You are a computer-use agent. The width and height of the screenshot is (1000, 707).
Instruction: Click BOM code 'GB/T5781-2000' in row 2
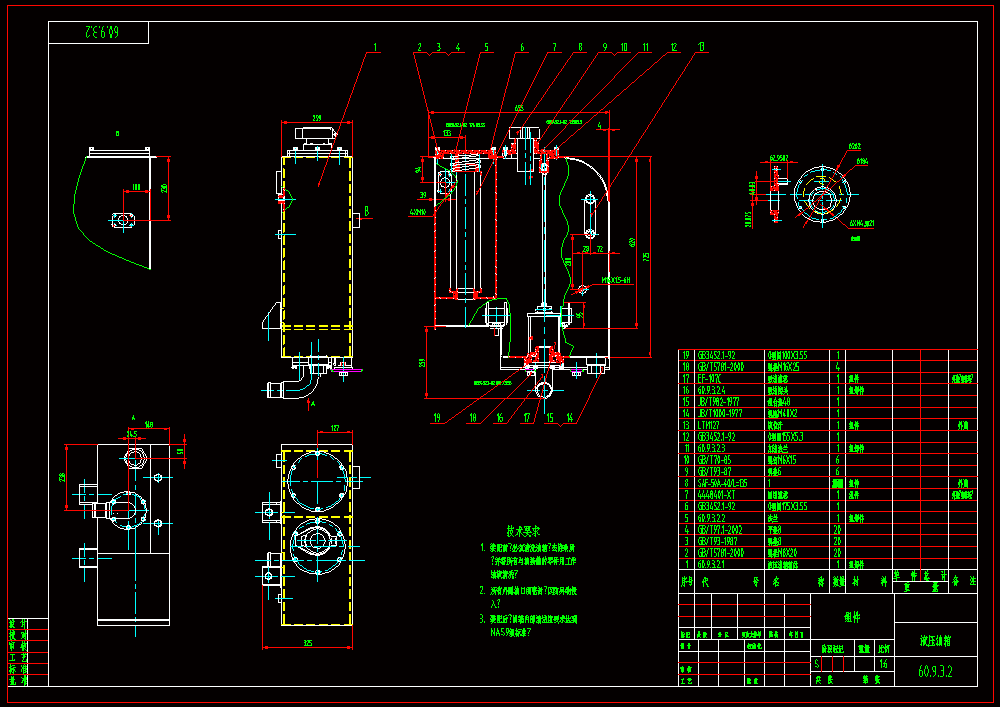[719, 553]
